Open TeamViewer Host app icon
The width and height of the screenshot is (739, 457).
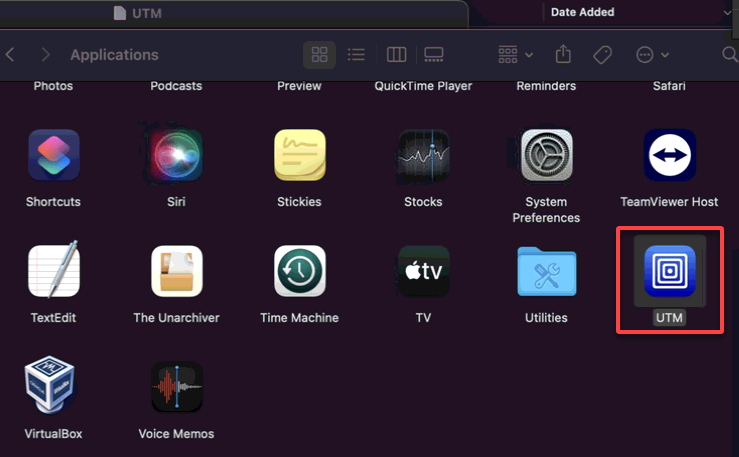669,156
